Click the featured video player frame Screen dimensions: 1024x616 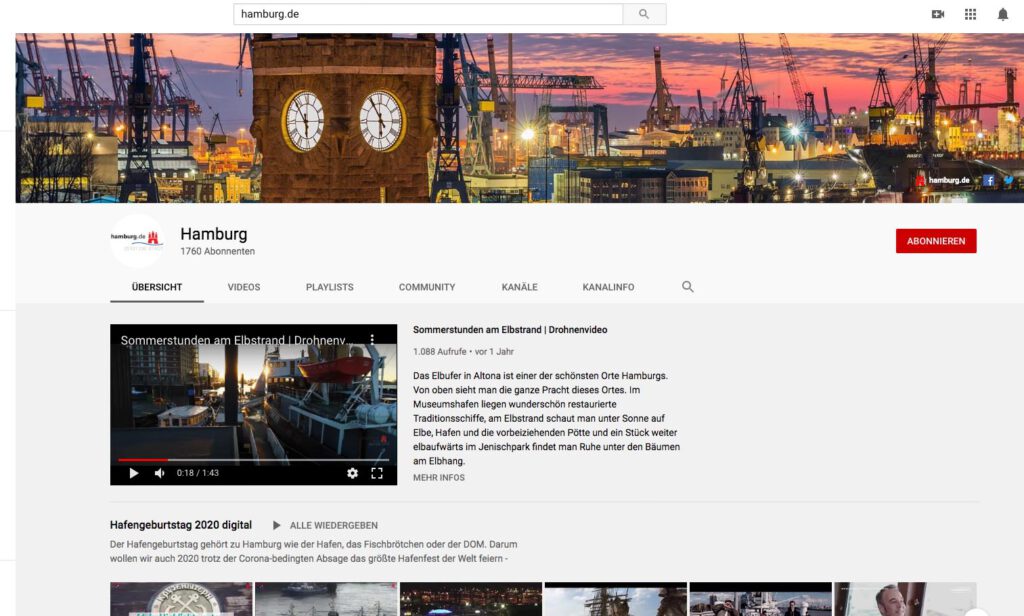(253, 404)
